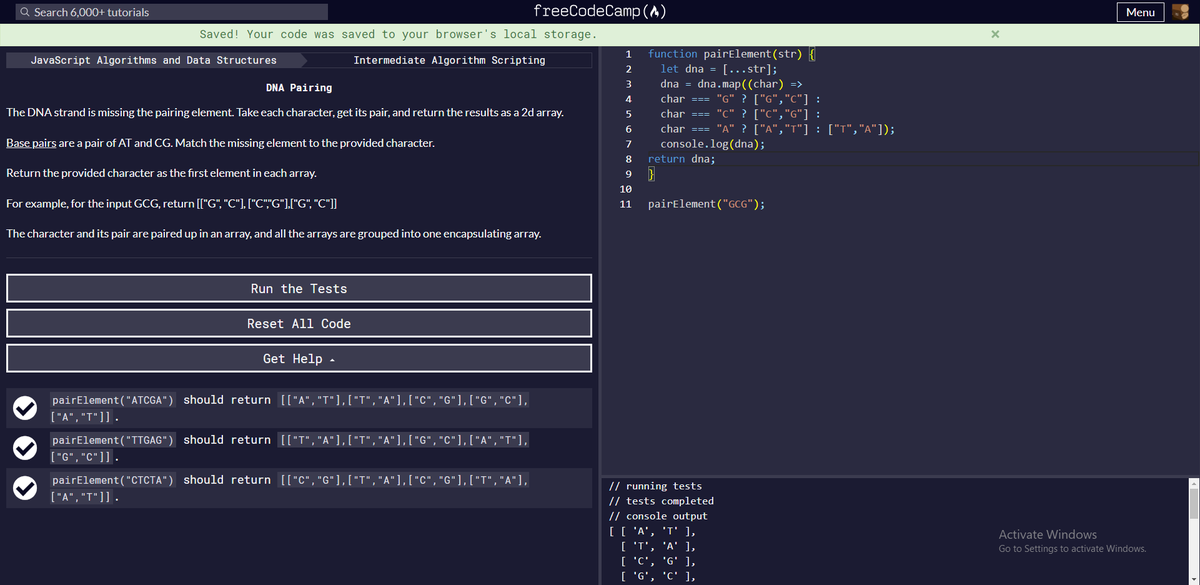Click the search magnifier icon
The height and width of the screenshot is (585, 1200).
[25, 12]
